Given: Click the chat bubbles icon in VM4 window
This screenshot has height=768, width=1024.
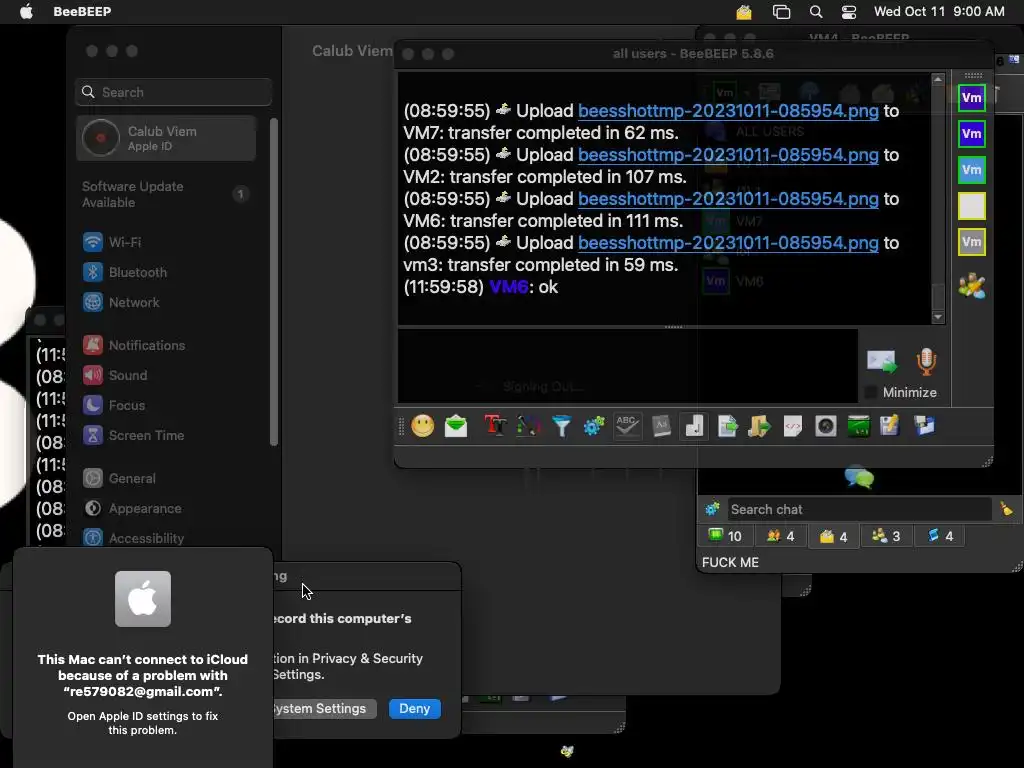Looking at the screenshot, I should click(x=859, y=478).
